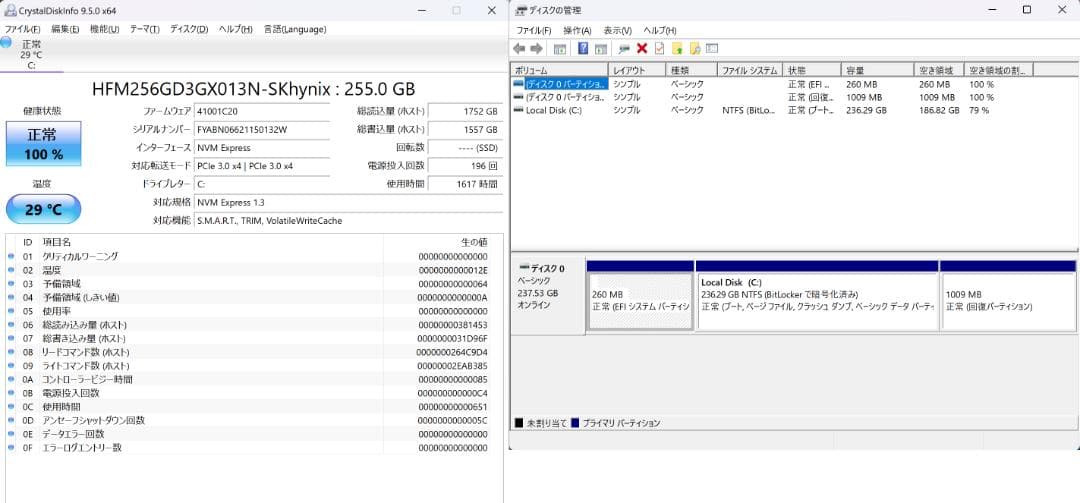Sort by 空き領域 column header

tap(939, 70)
